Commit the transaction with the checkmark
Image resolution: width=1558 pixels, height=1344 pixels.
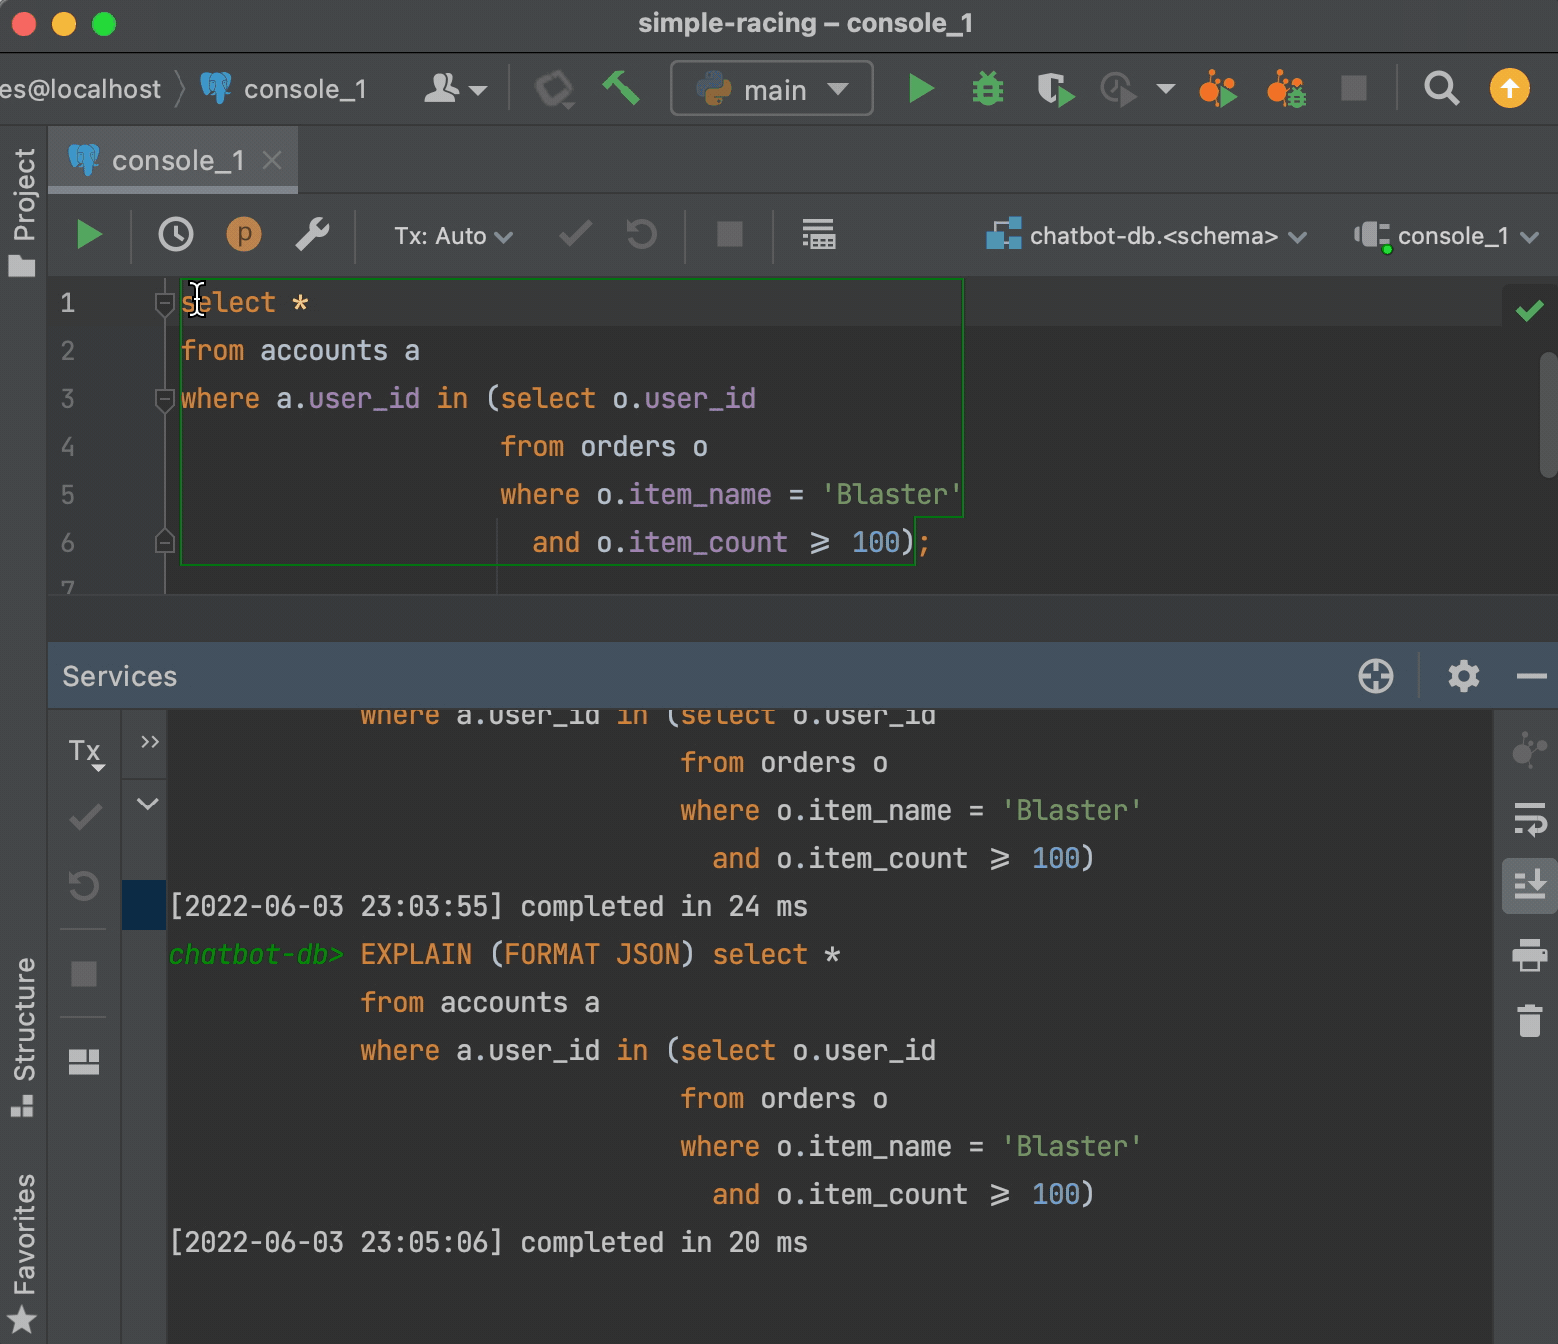tap(574, 235)
